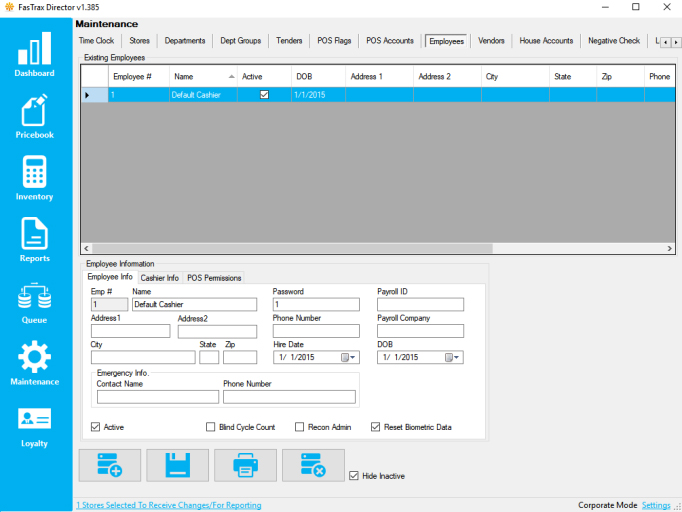
Task: Open the Queue section
Action: pyautogui.click(x=34, y=303)
